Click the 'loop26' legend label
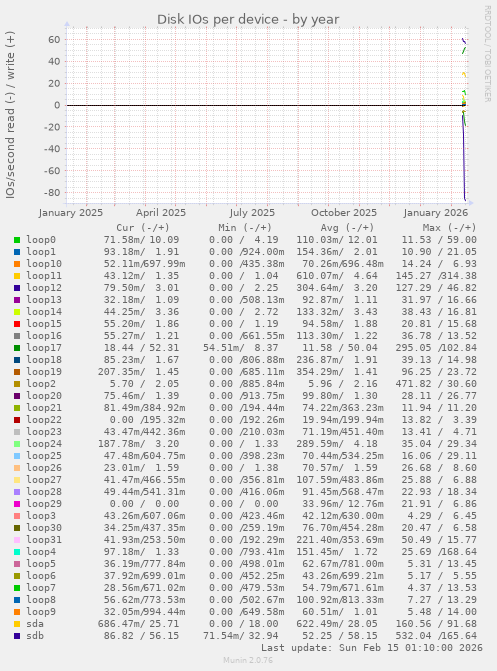The width and height of the screenshot is (497, 671). point(44,467)
